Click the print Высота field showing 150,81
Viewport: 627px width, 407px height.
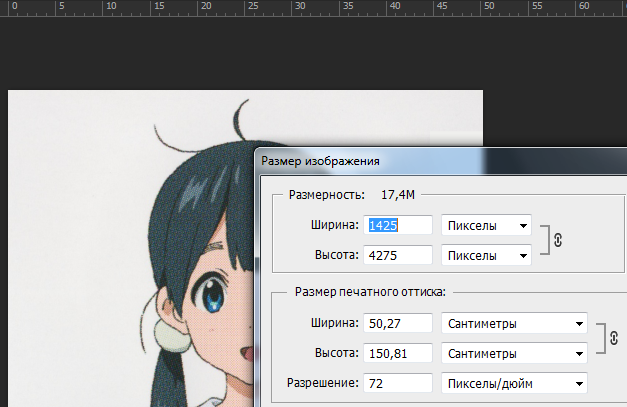pyautogui.click(x=399, y=353)
